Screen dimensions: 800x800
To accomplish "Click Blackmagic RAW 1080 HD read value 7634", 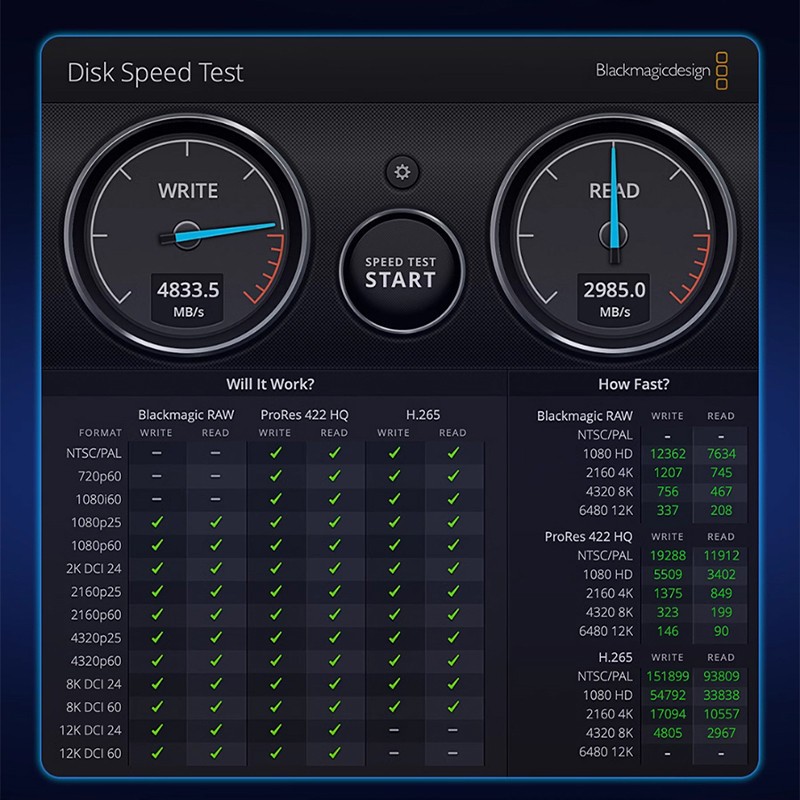I will (721, 454).
